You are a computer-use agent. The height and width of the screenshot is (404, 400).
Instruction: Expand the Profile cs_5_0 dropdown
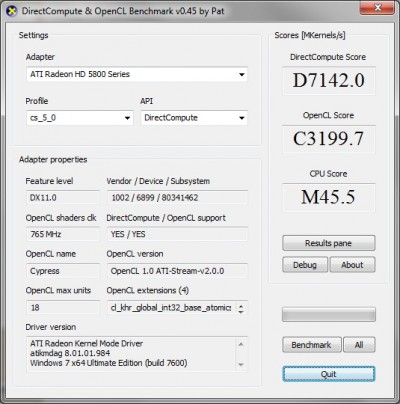pos(80,118)
